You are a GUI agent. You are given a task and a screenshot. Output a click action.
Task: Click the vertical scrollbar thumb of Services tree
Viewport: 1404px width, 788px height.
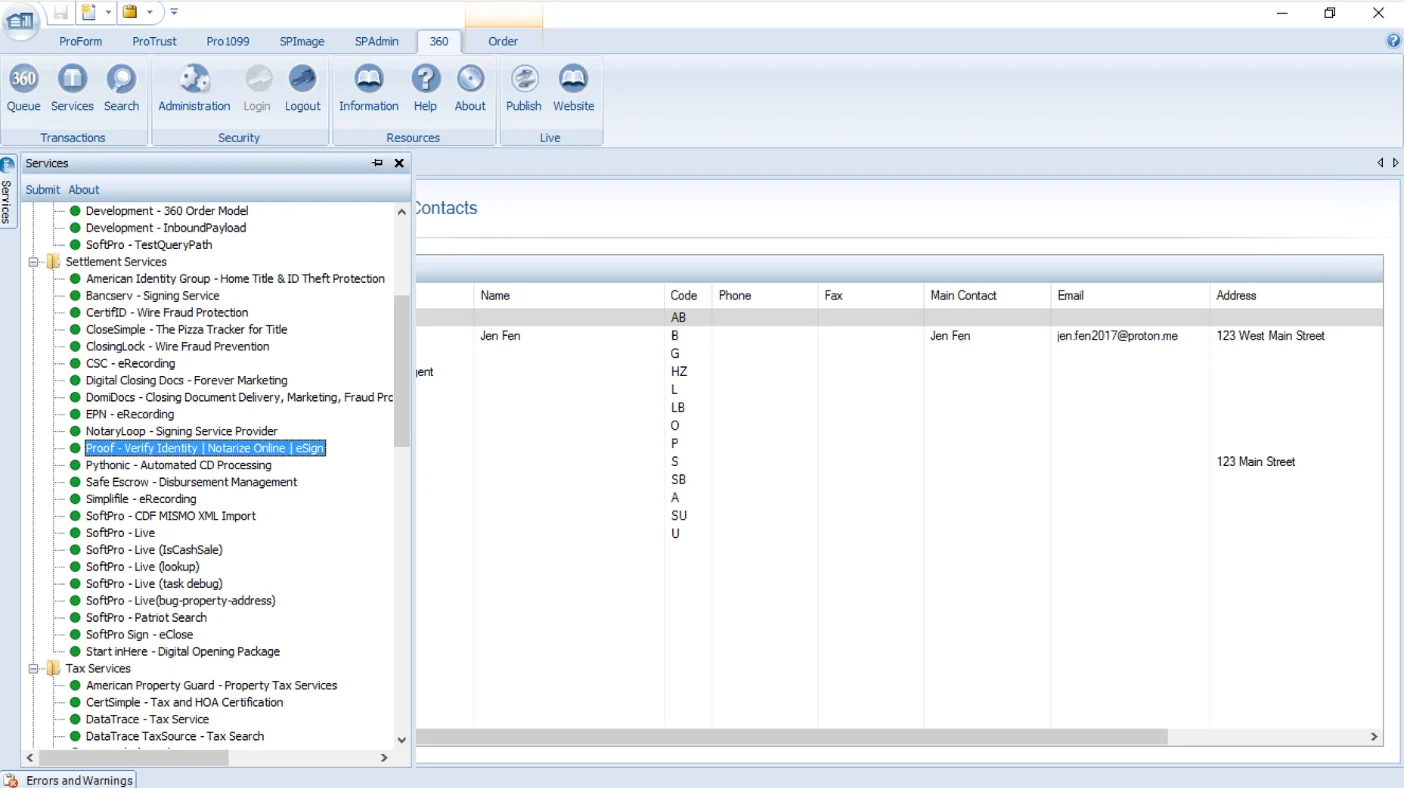[402, 371]
